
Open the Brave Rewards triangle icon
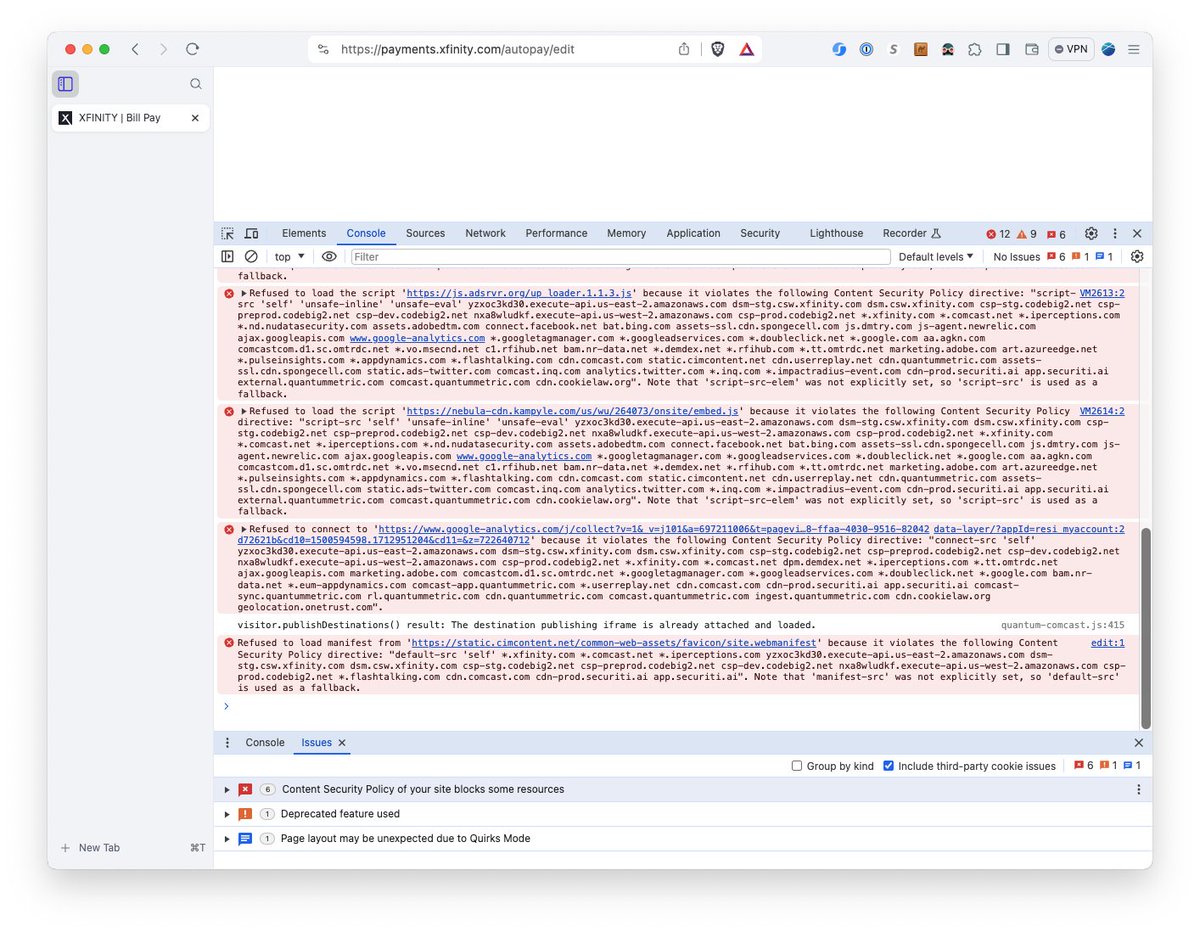tap(746, 49)
